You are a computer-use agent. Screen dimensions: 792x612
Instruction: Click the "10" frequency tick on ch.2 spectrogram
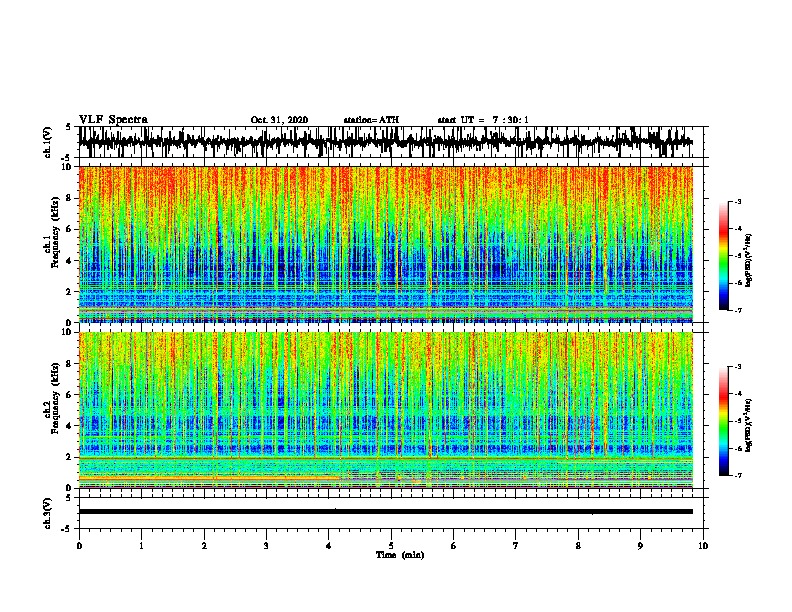pos(68,332)
